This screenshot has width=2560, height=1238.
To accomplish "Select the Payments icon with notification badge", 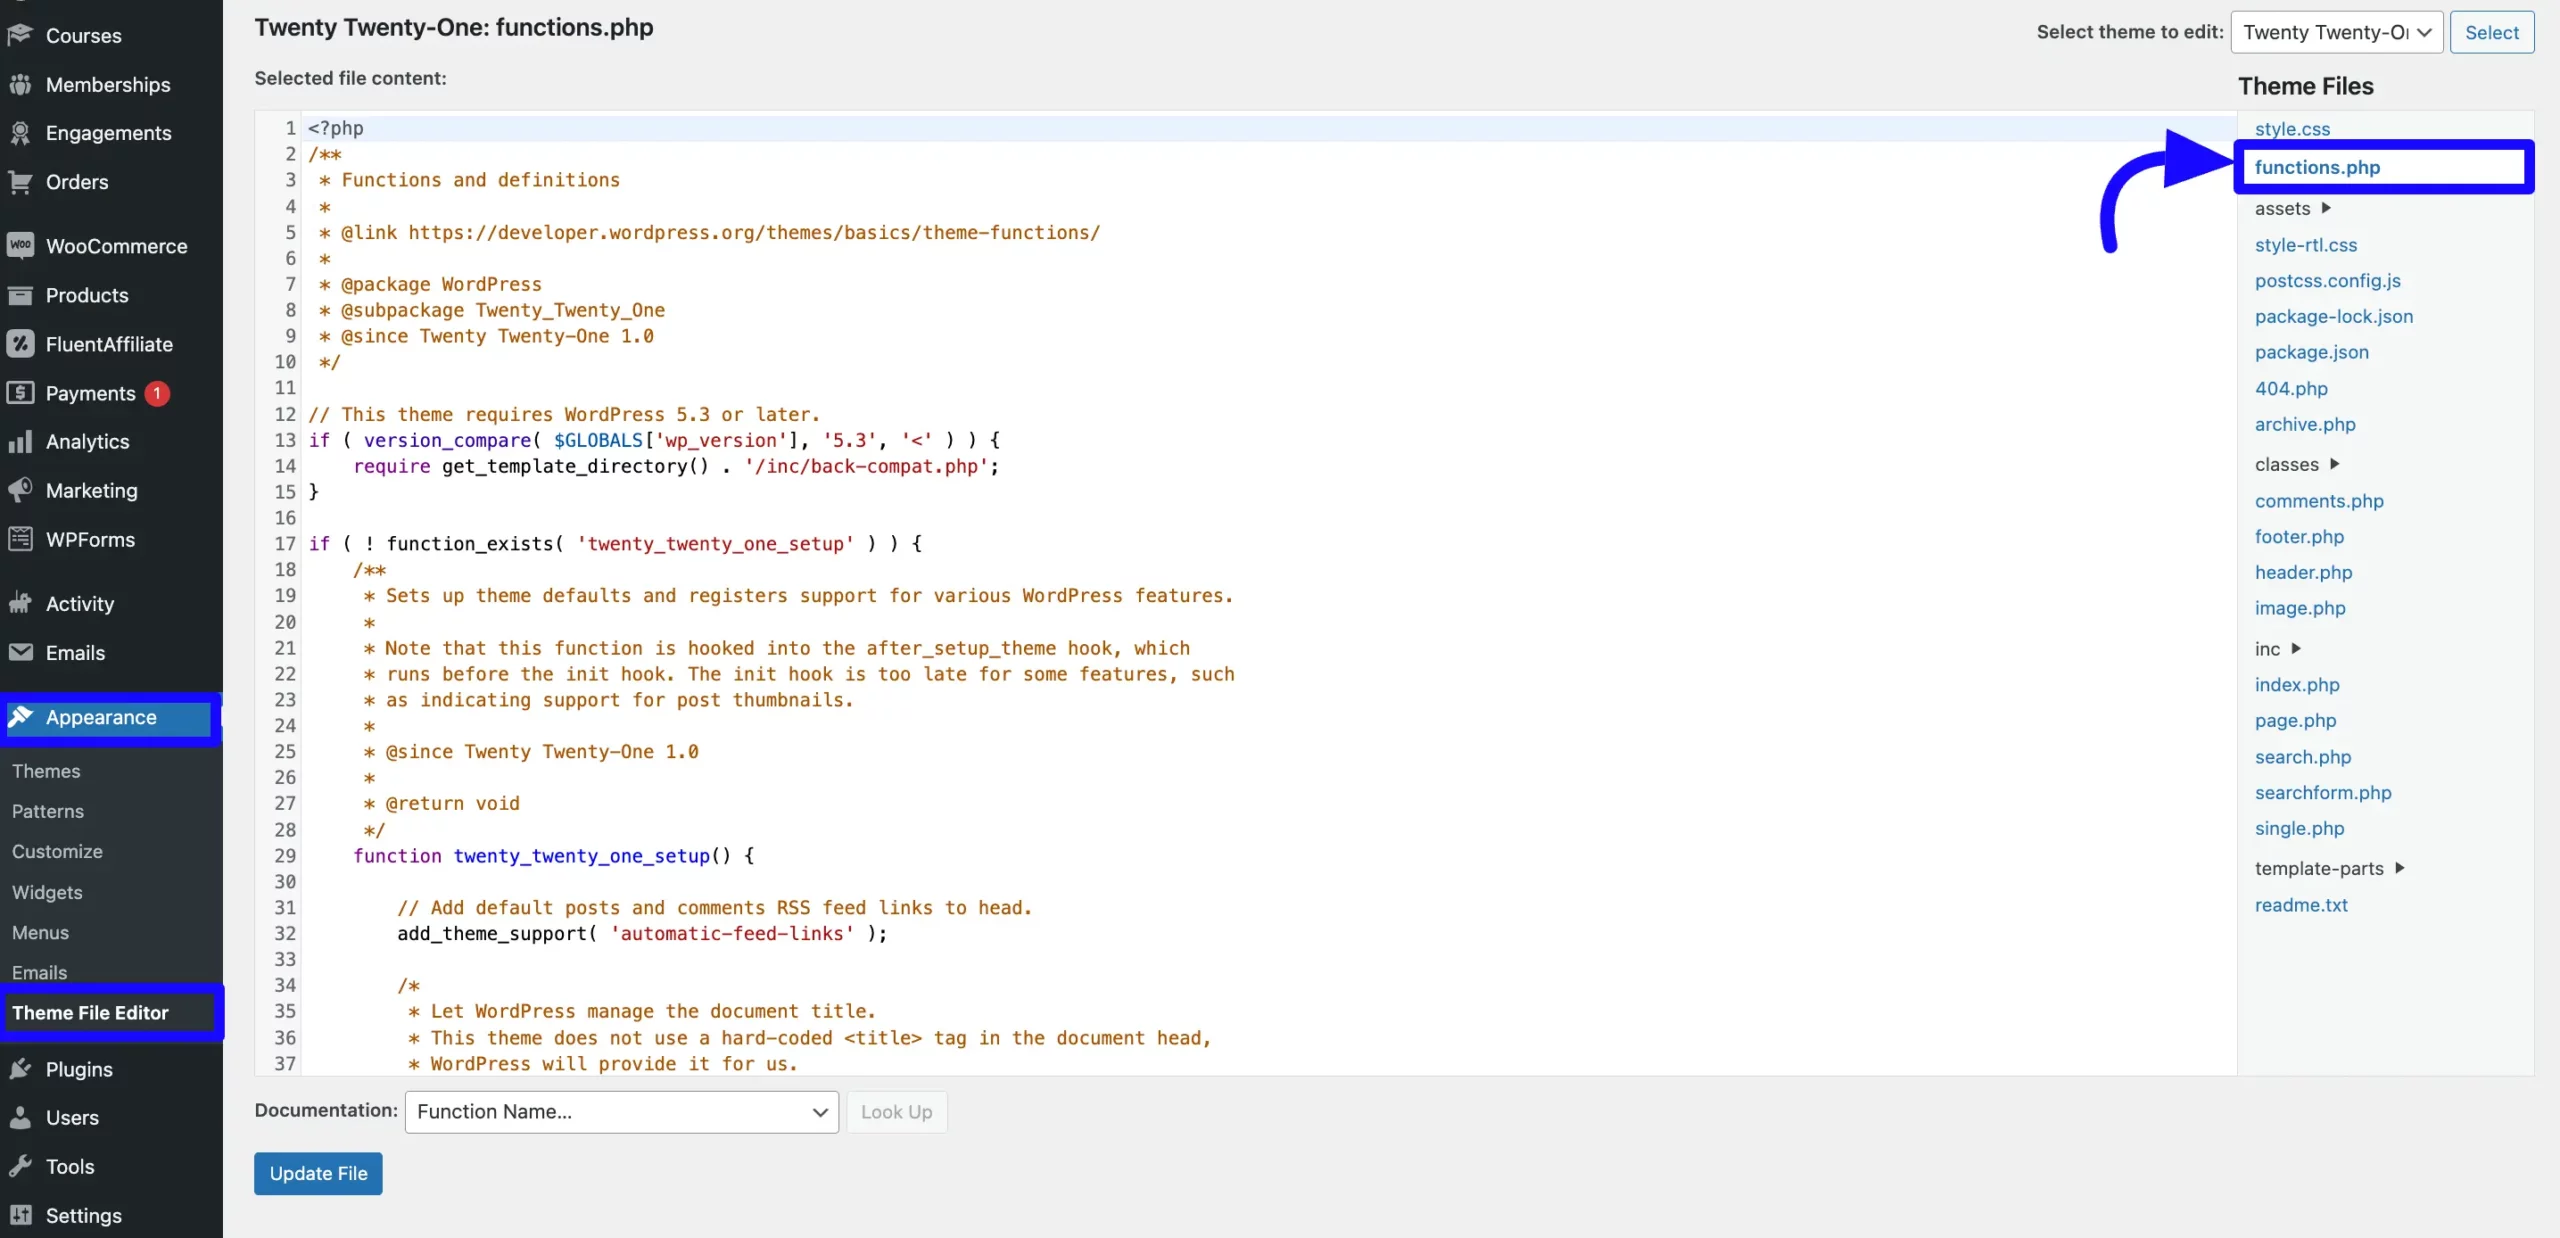I will coord(22,392).
